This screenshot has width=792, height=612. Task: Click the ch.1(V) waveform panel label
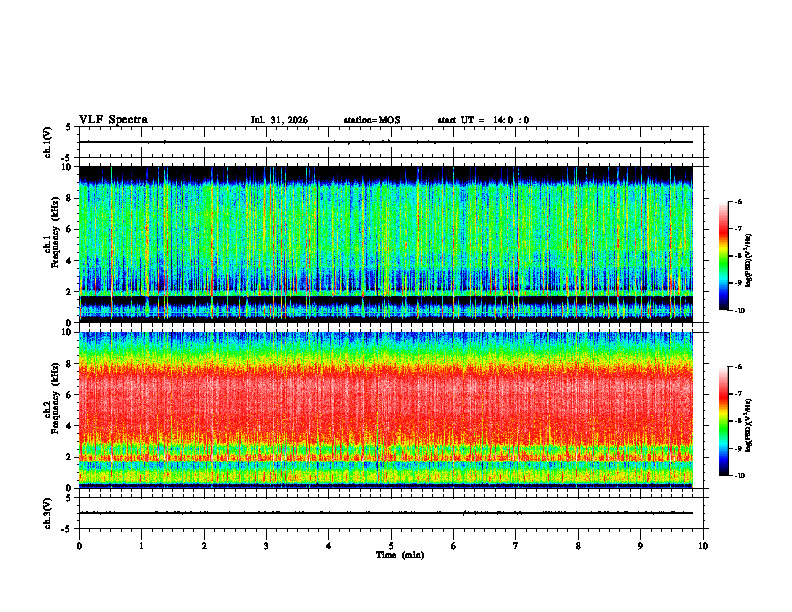(x=48, y=142)
